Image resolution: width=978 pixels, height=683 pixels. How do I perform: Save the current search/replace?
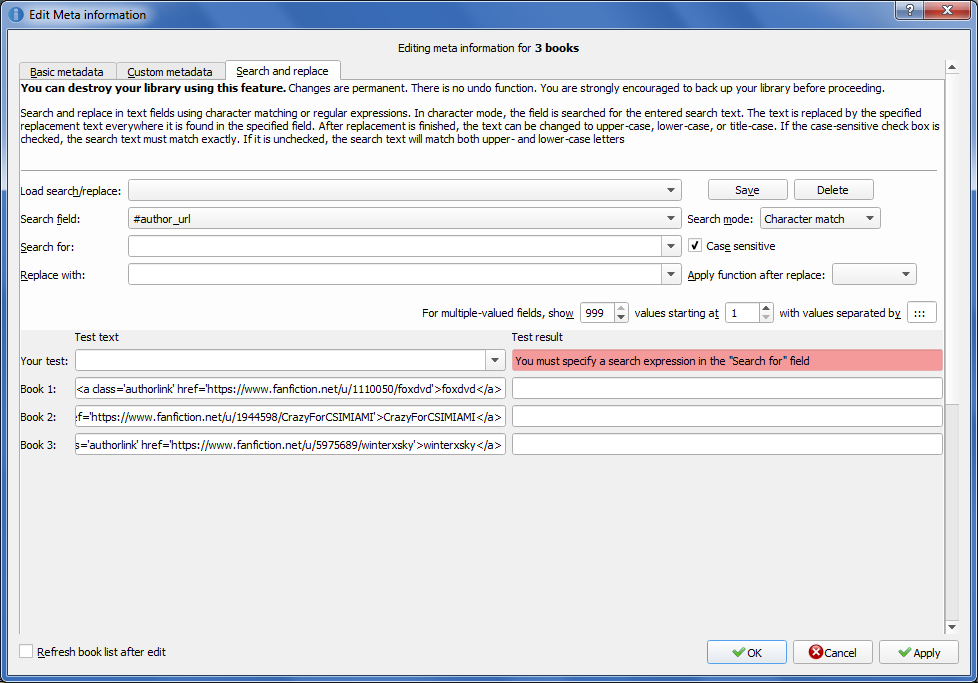pyautogui.click(x=747, y=190)
